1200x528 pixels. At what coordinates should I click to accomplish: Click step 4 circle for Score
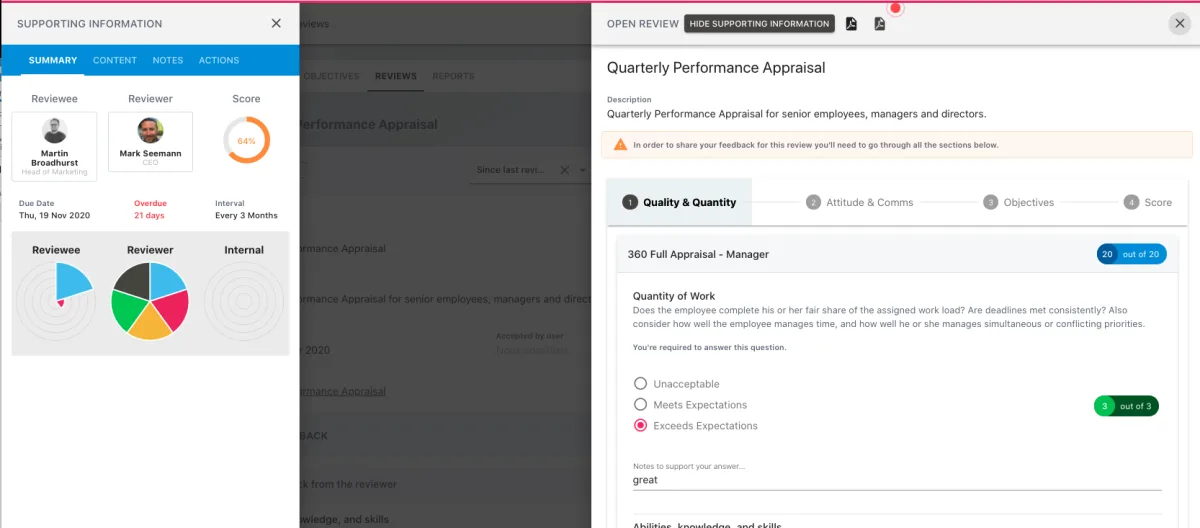tap(1131, 202)
